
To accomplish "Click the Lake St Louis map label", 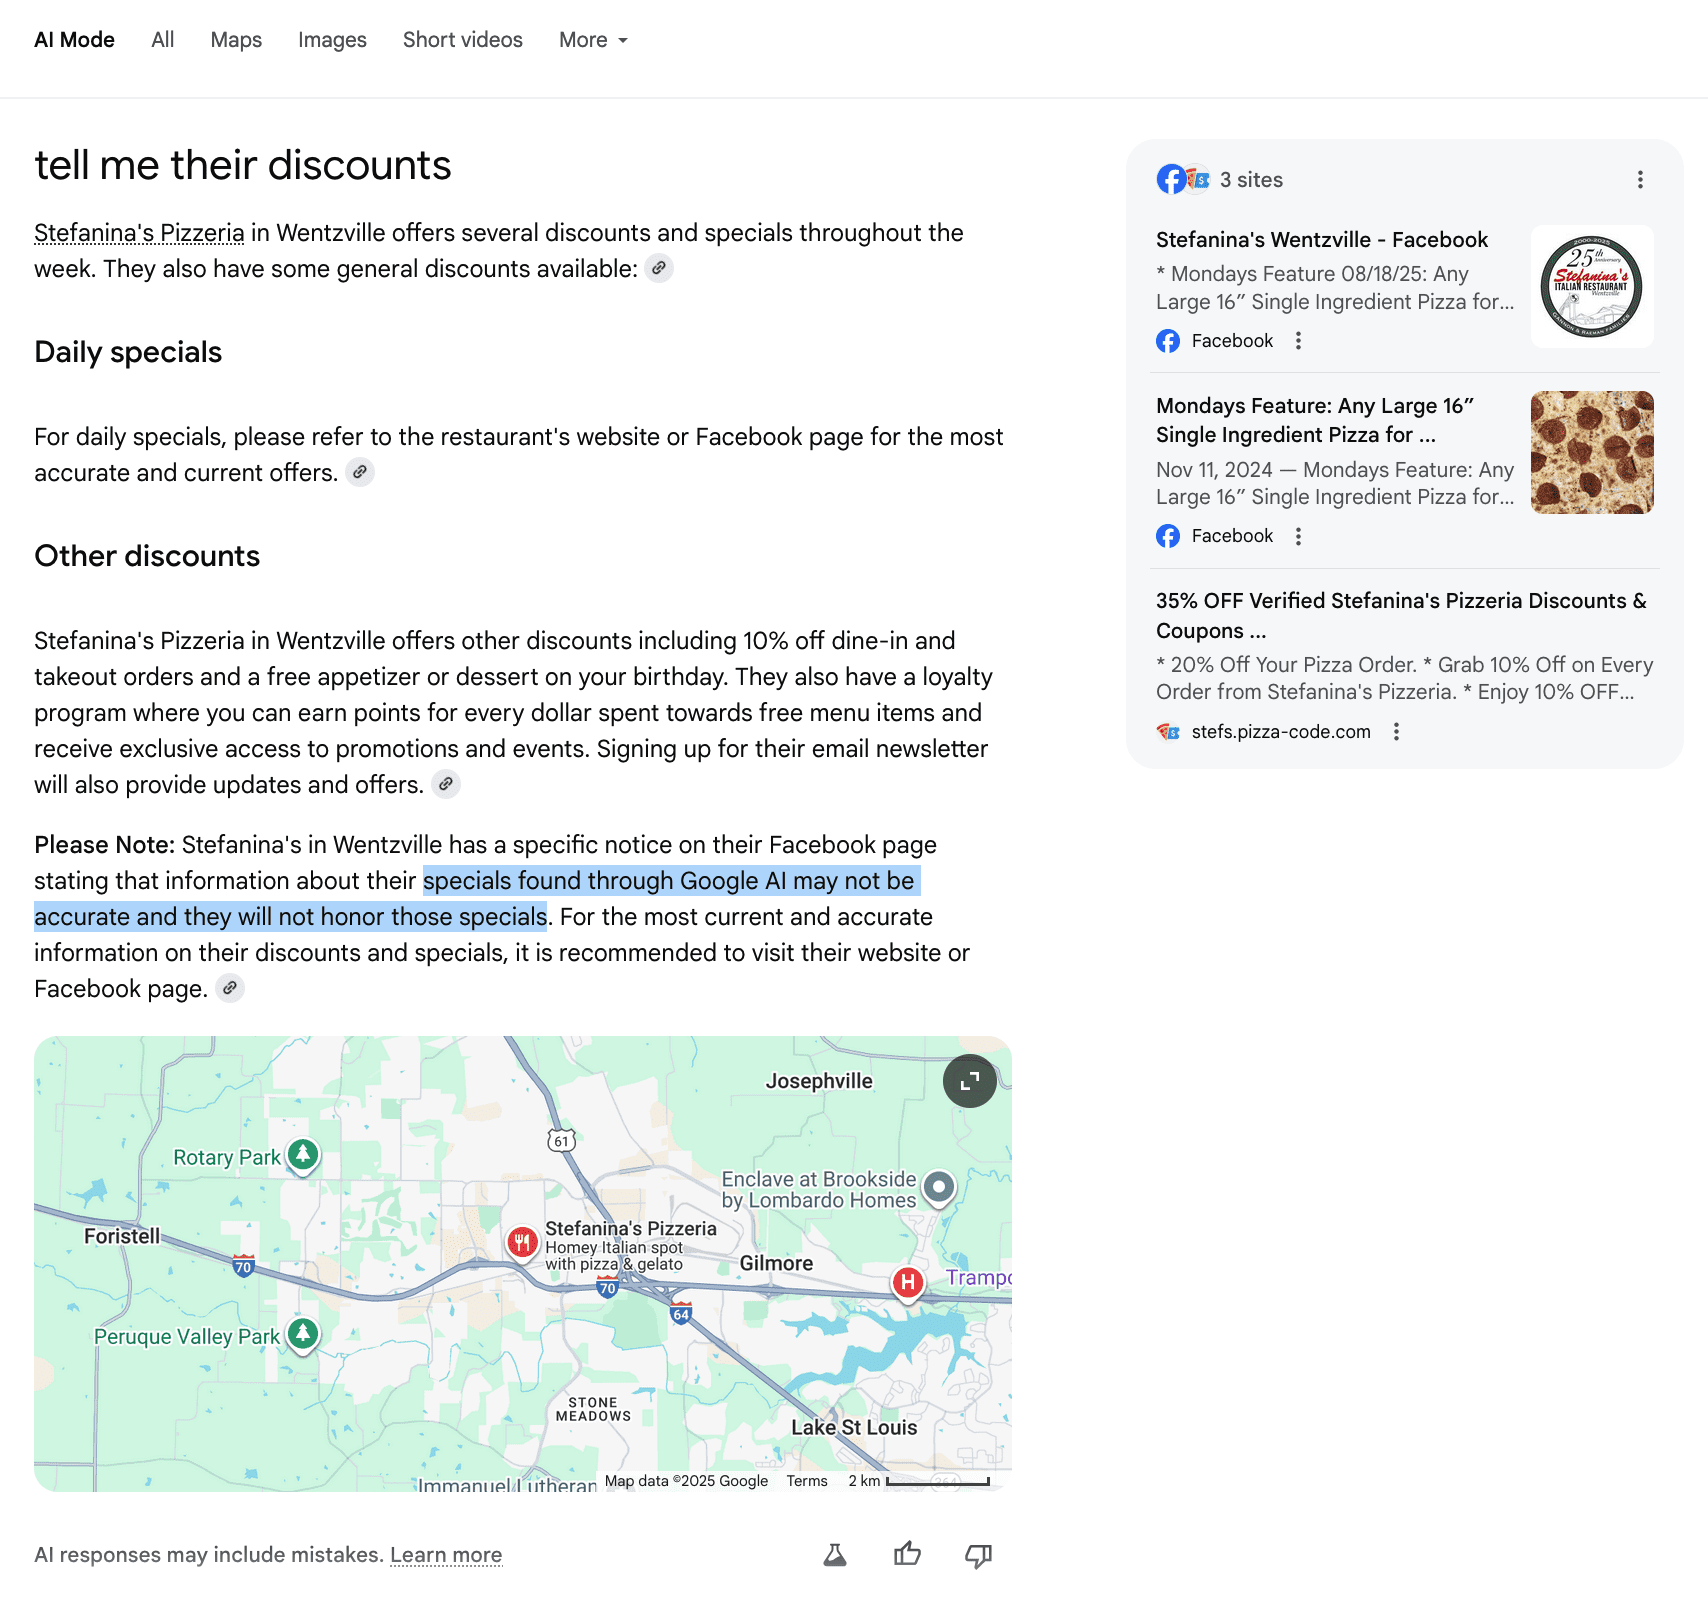I will pos(854,1427).
